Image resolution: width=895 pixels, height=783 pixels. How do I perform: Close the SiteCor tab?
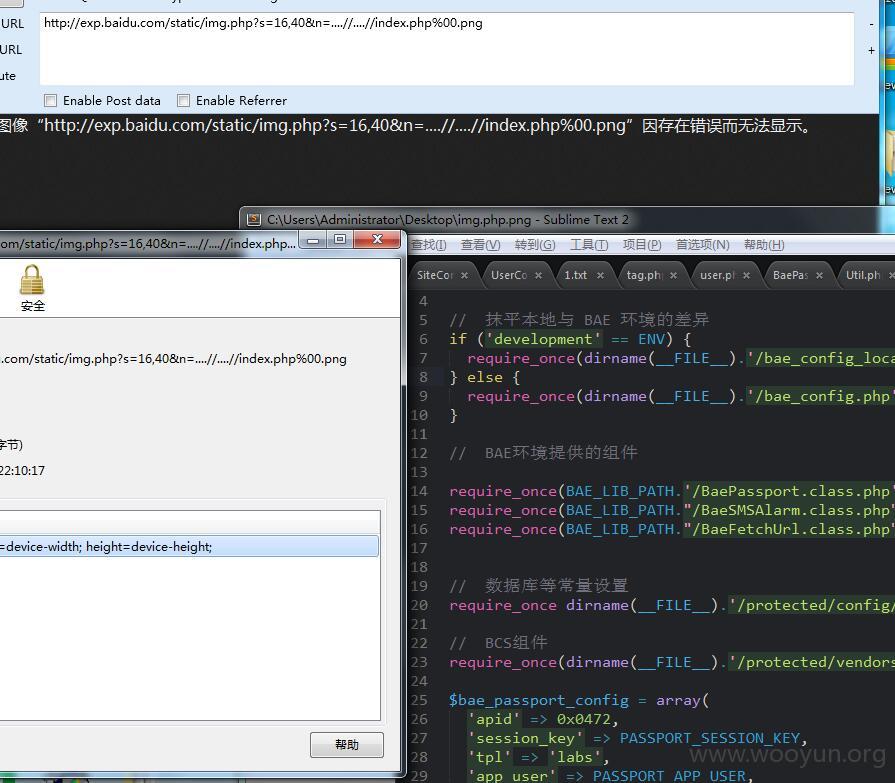click(465, 276)
